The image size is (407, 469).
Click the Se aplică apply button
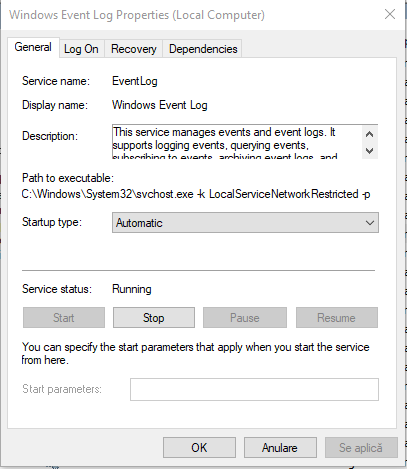coord(361,448)
